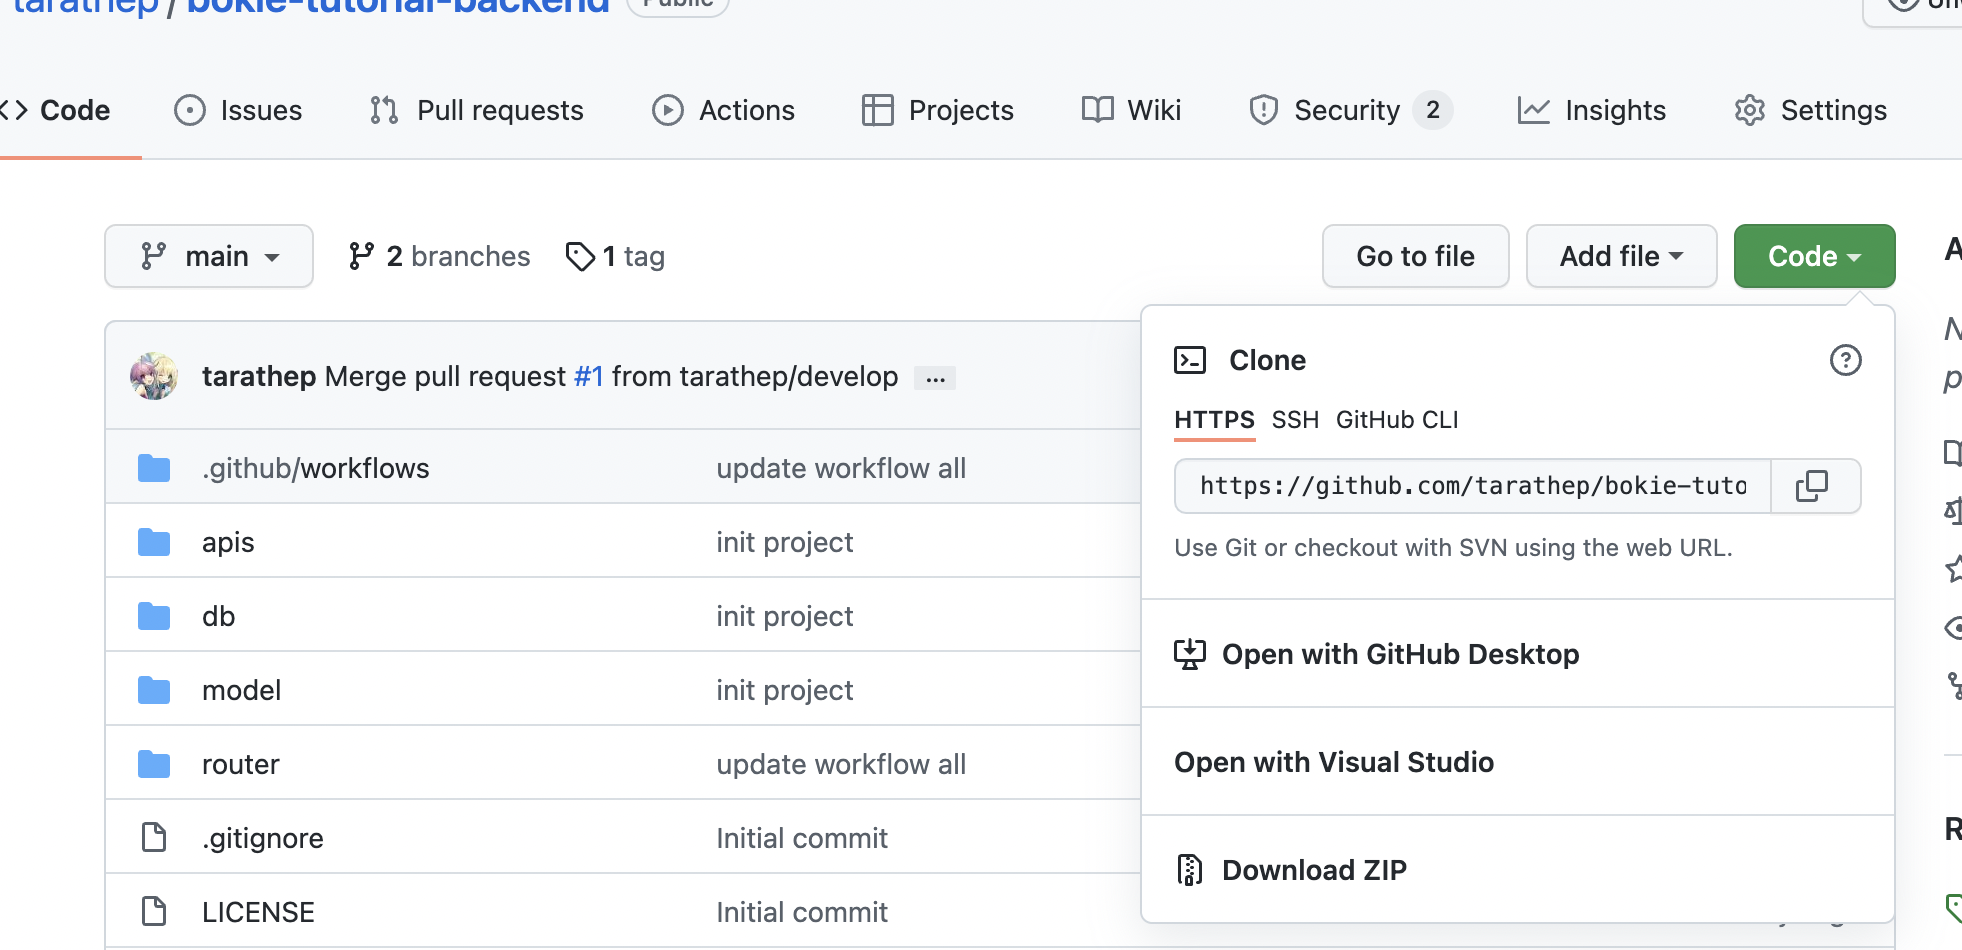Open .github/workflows 'update workflow all' commit
The width and height of the screenshot is (1962, 950).
tap(841, 468)
